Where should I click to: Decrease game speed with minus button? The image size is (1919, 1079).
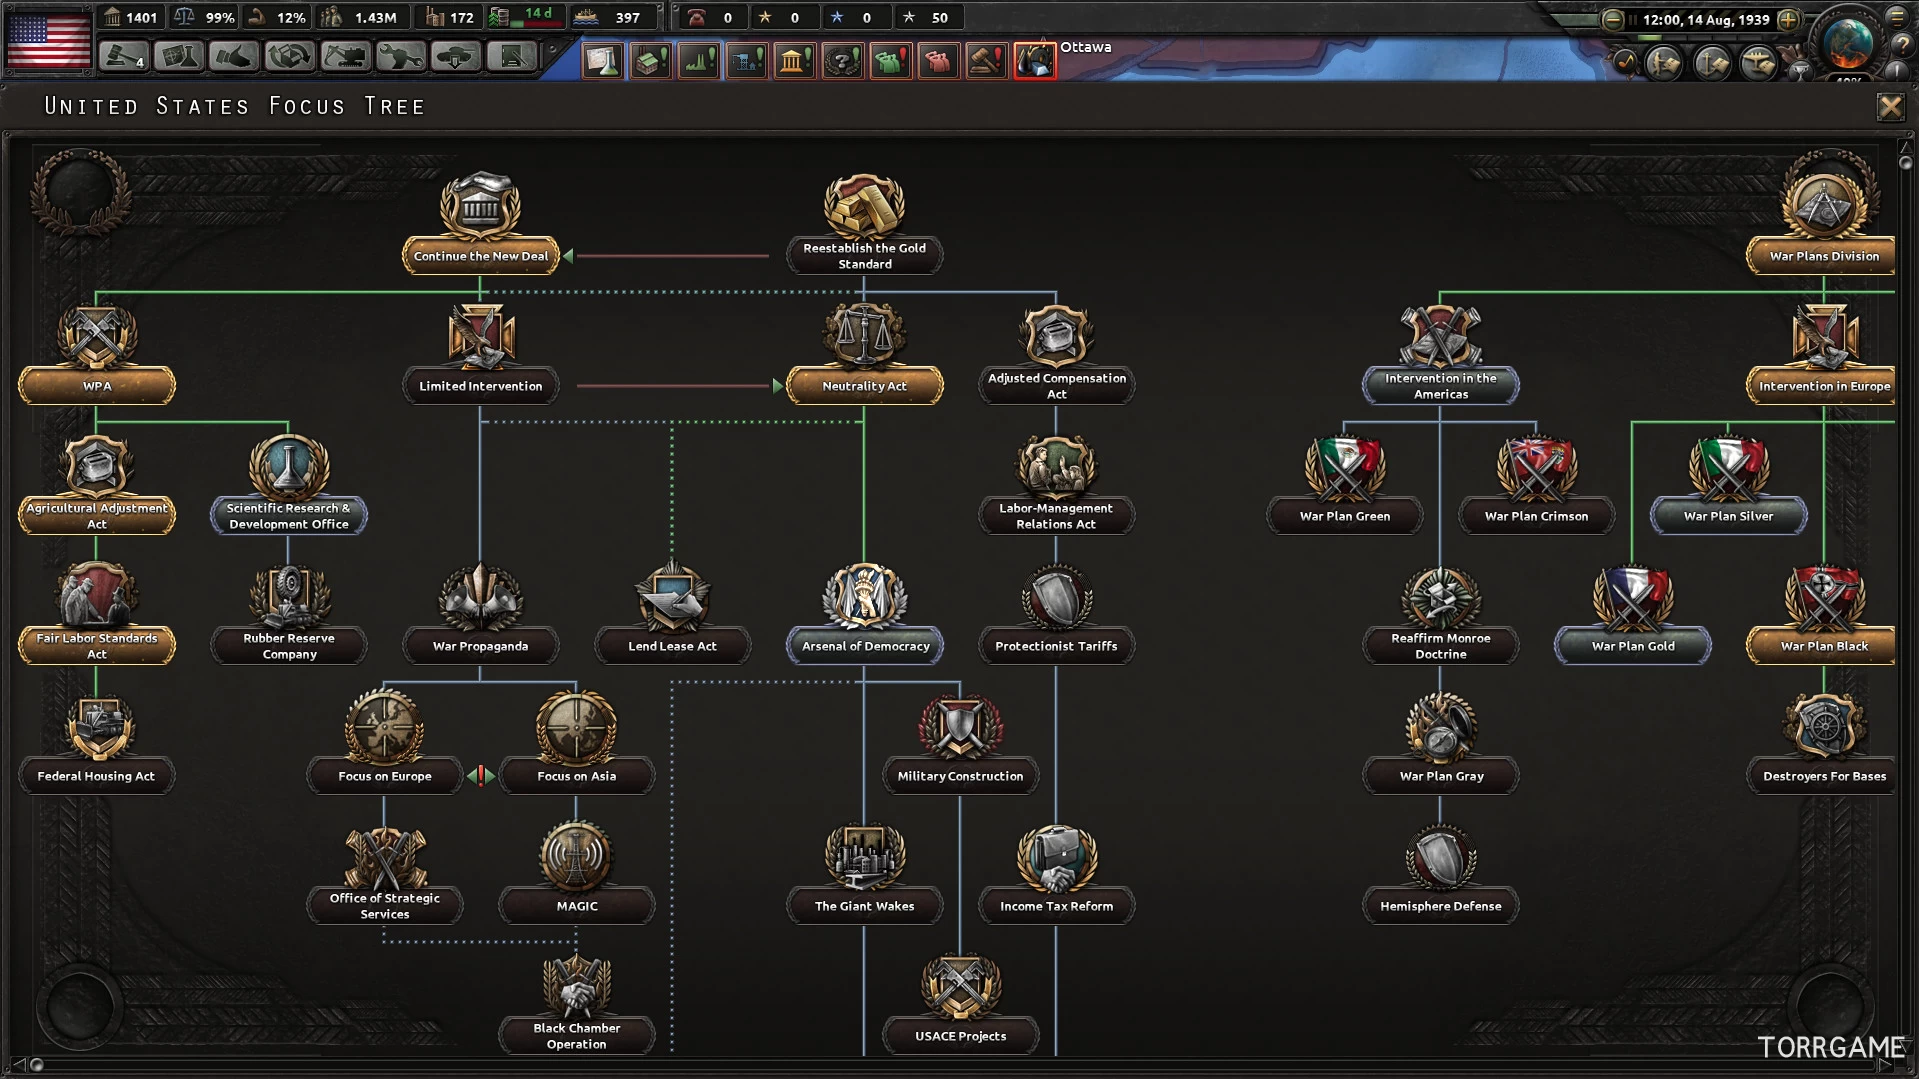(x=1611, y=19)
